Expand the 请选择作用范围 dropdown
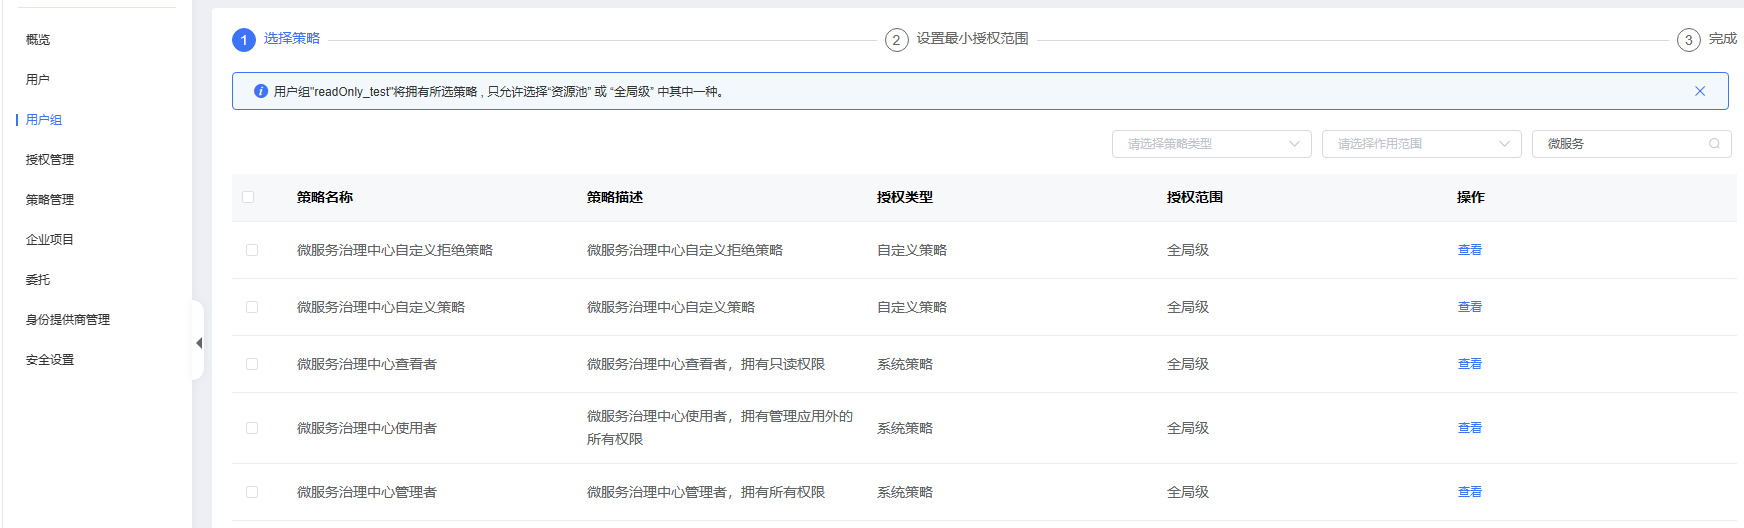Image resolution: width=1744 pixels, height=528 pixels. click(1421, 144)
